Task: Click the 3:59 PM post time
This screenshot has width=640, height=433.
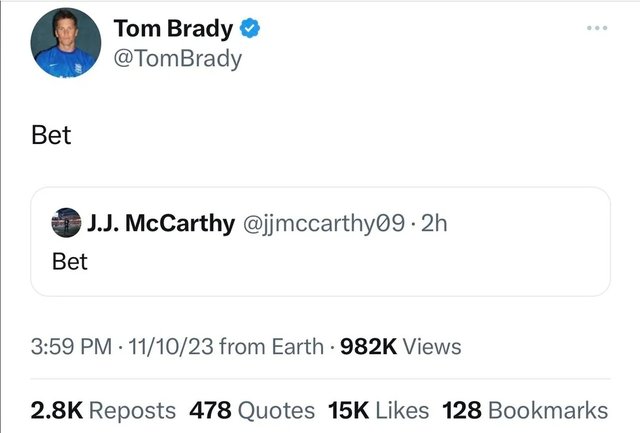Action: (71, 347)
